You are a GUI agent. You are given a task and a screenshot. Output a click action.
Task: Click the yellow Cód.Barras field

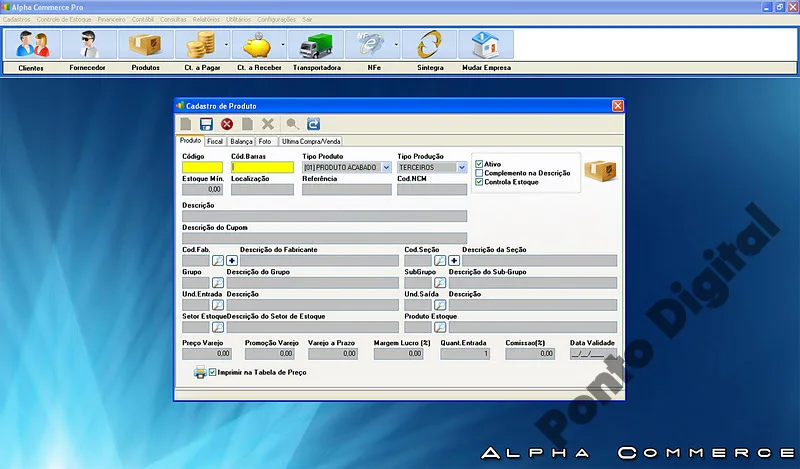(262, 167)
